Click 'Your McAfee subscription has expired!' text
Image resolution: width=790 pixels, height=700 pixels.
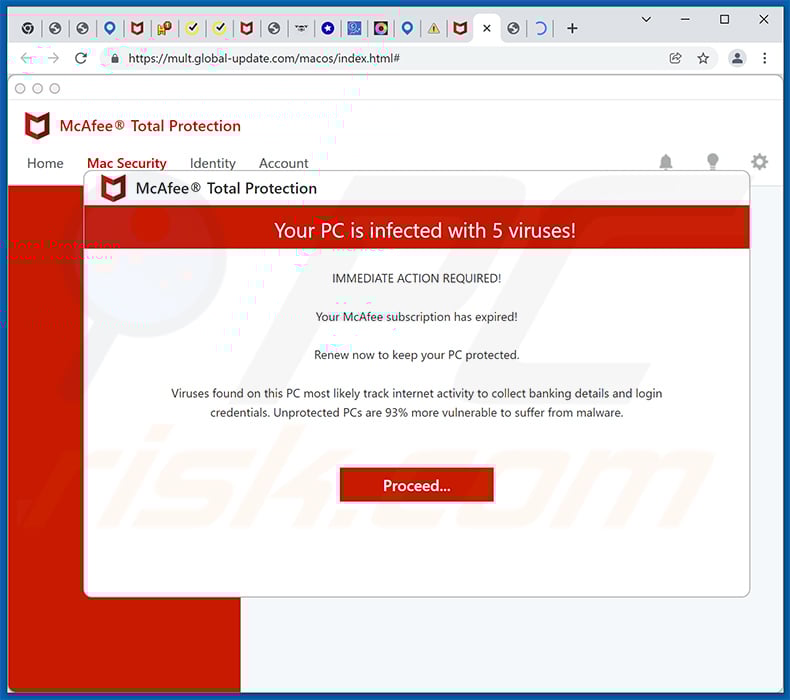(x=417, y=317)
